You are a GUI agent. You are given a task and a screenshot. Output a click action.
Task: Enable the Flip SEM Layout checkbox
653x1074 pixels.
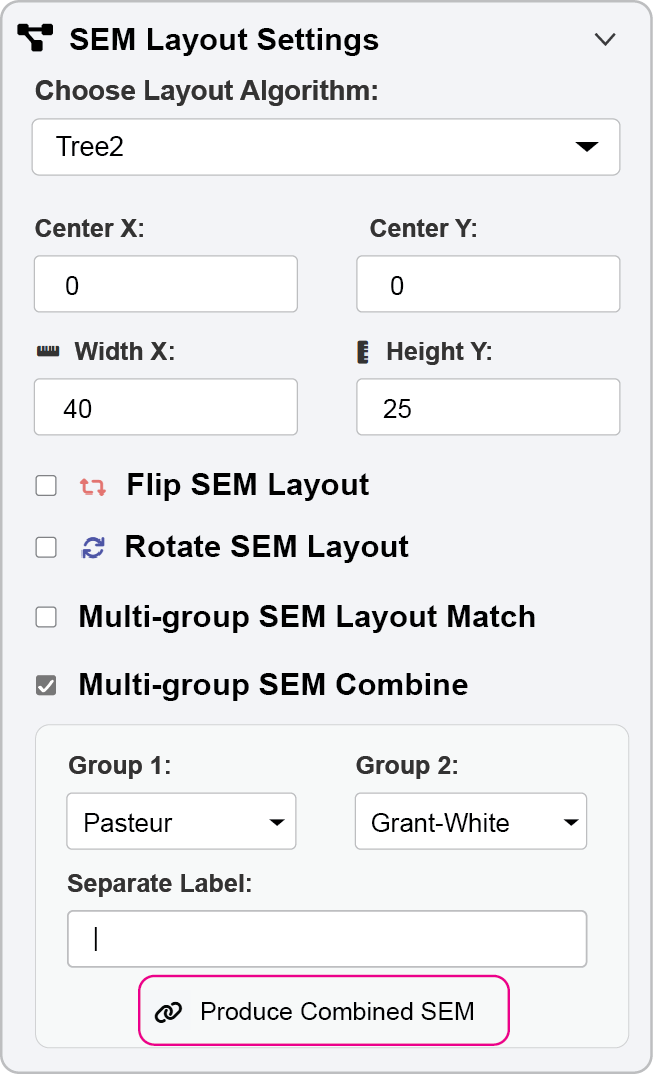[46, 486]
